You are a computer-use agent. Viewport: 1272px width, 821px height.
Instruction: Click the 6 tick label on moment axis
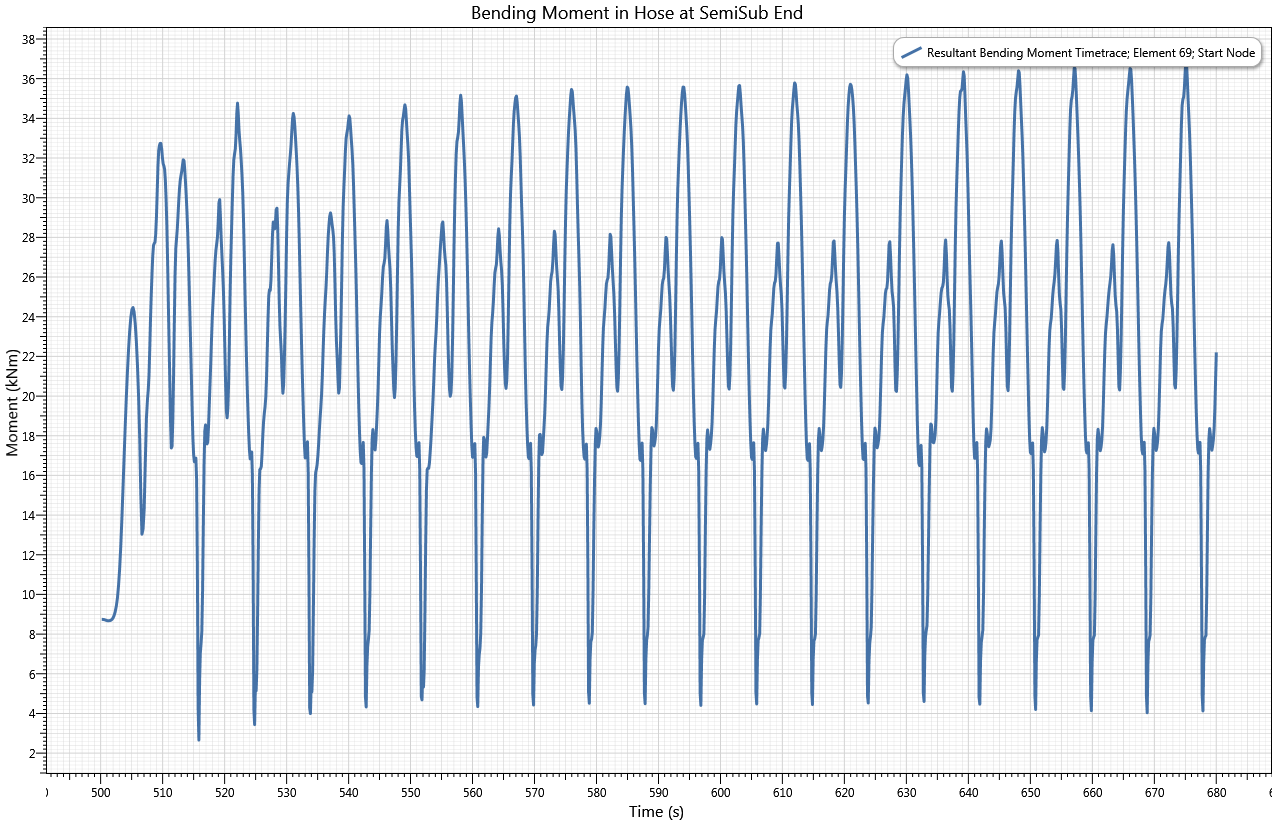(33, 674)
